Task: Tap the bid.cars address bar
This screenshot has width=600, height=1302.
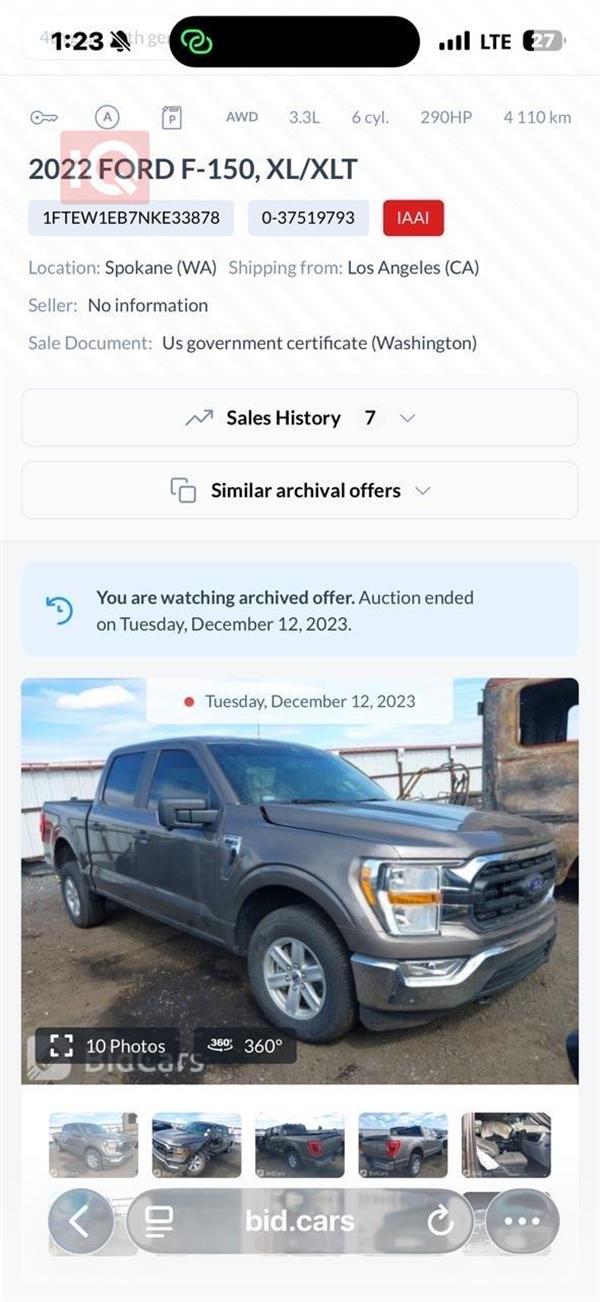Action: (x=300, y=1220)
